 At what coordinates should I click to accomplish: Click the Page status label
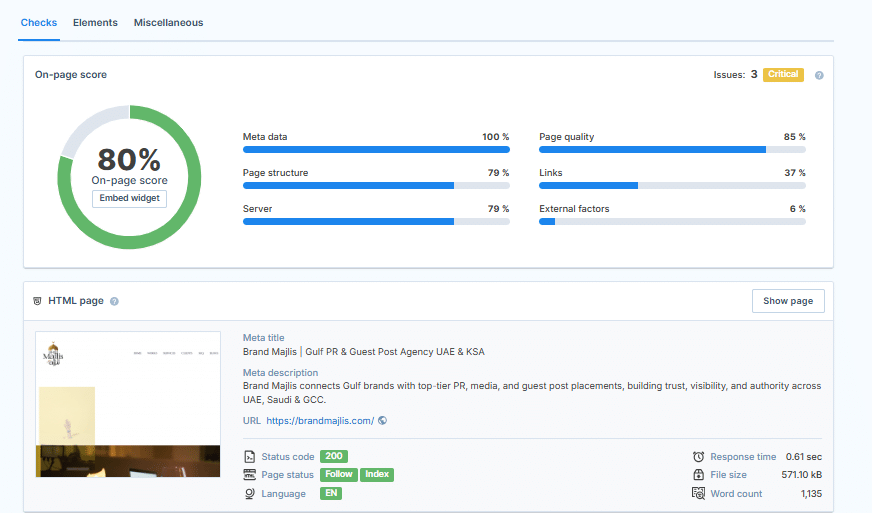coord(288,475)
